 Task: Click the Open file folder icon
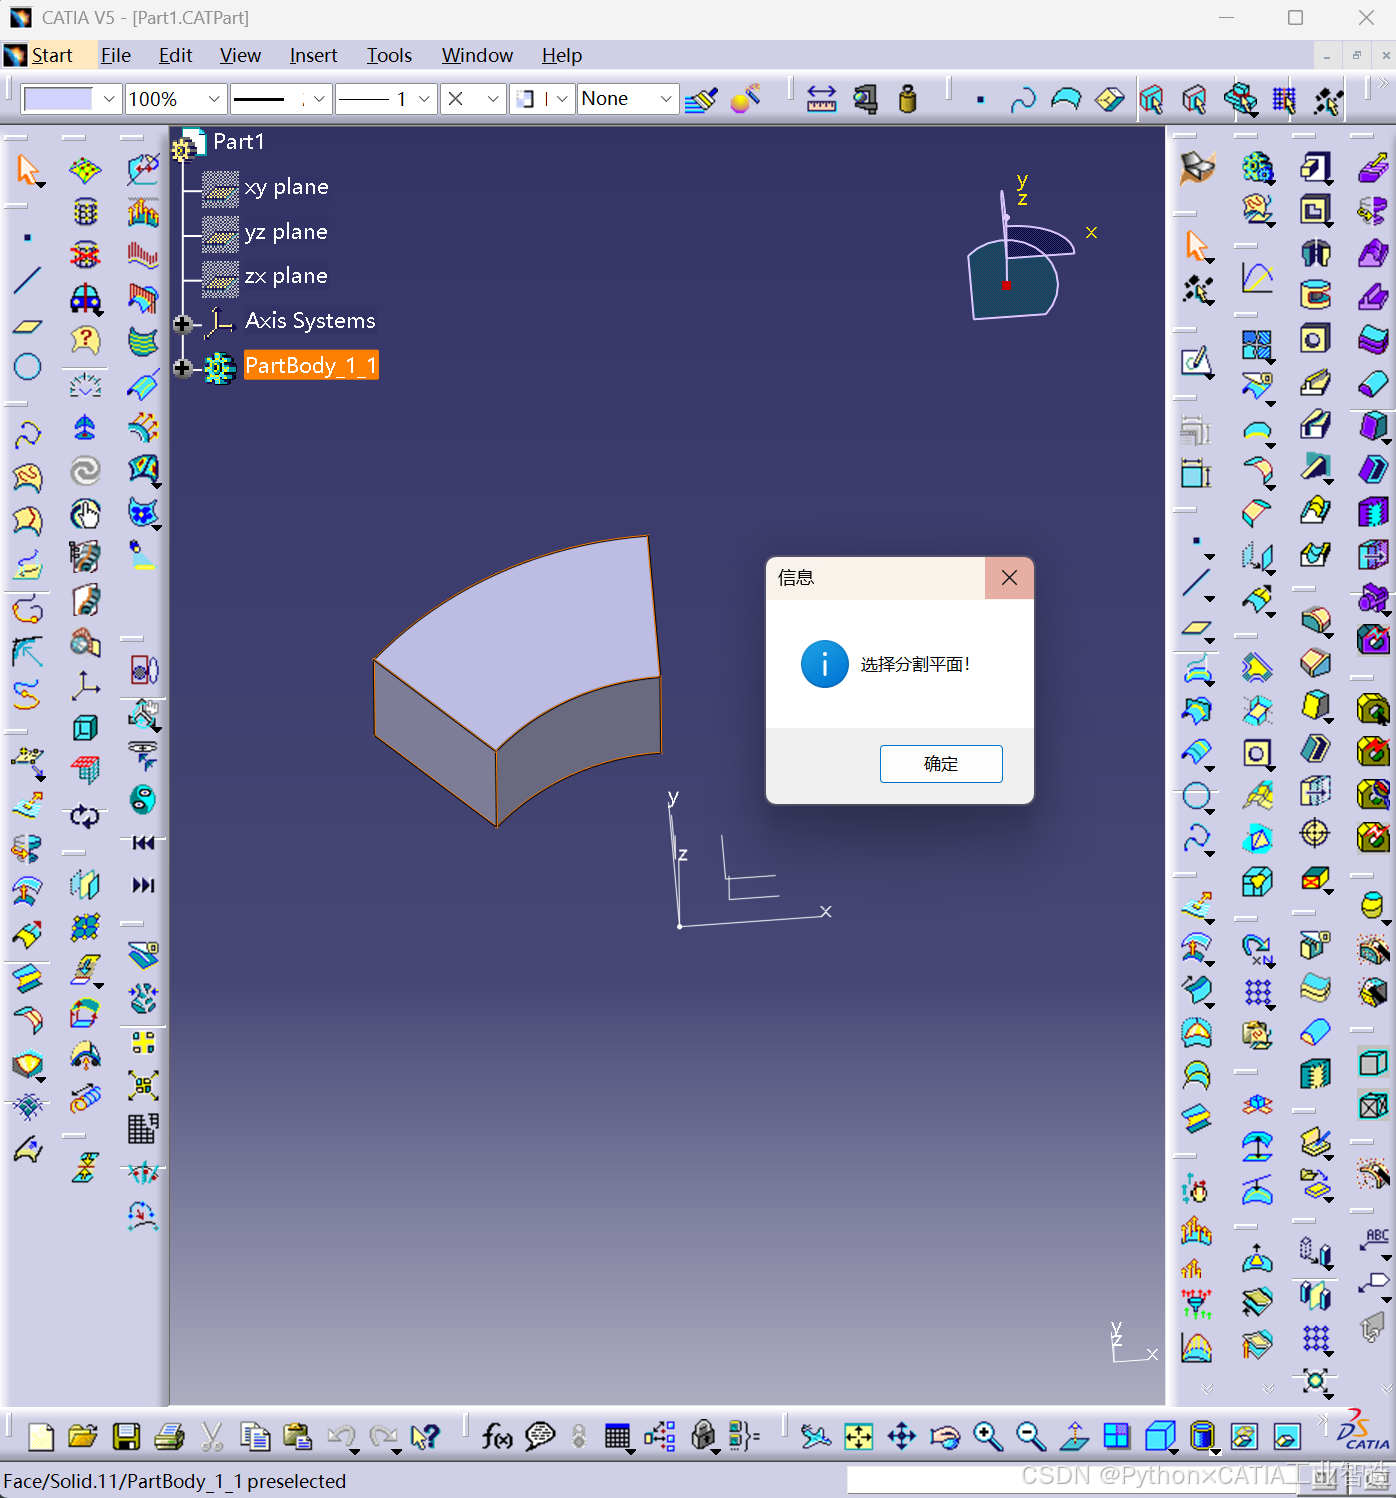pos(83,1437)
